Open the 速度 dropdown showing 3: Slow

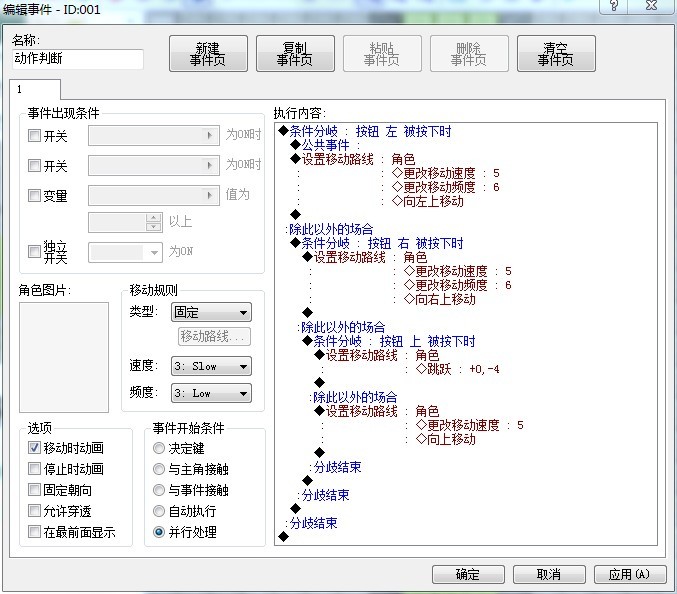(x=211, y=366)
